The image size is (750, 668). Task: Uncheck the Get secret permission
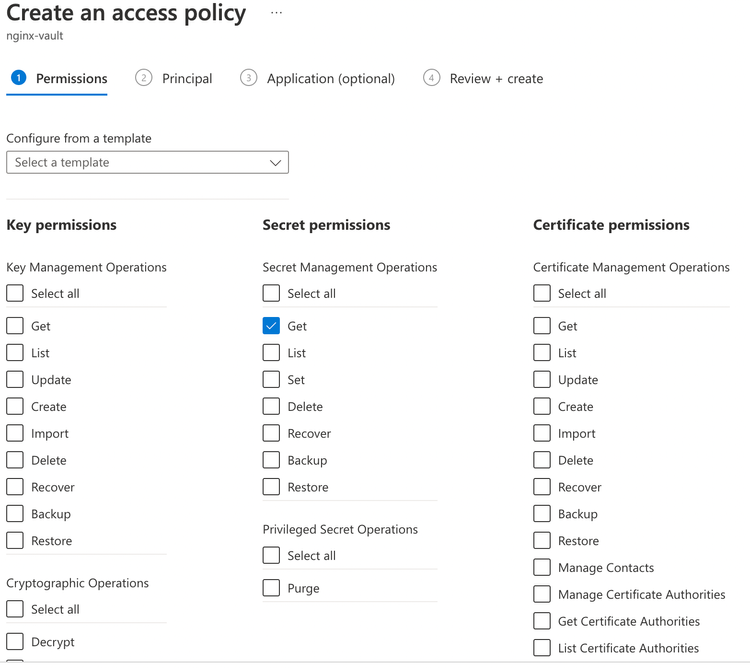pos(271,326)
